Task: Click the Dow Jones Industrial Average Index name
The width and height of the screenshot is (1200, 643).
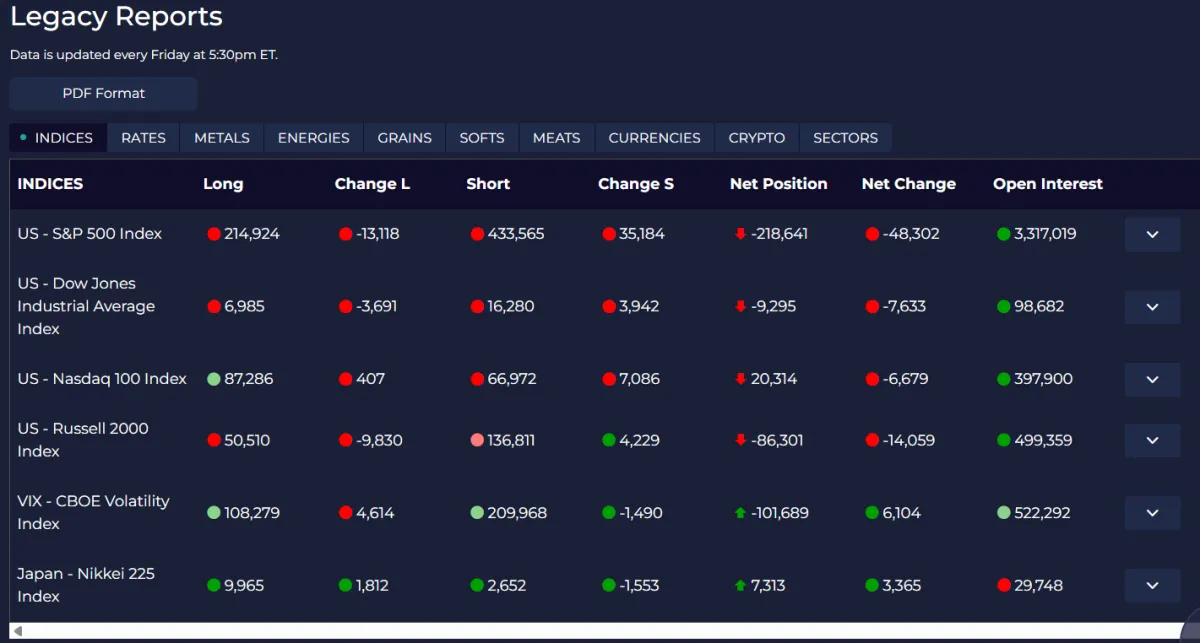Action: [x=86, y=306]
